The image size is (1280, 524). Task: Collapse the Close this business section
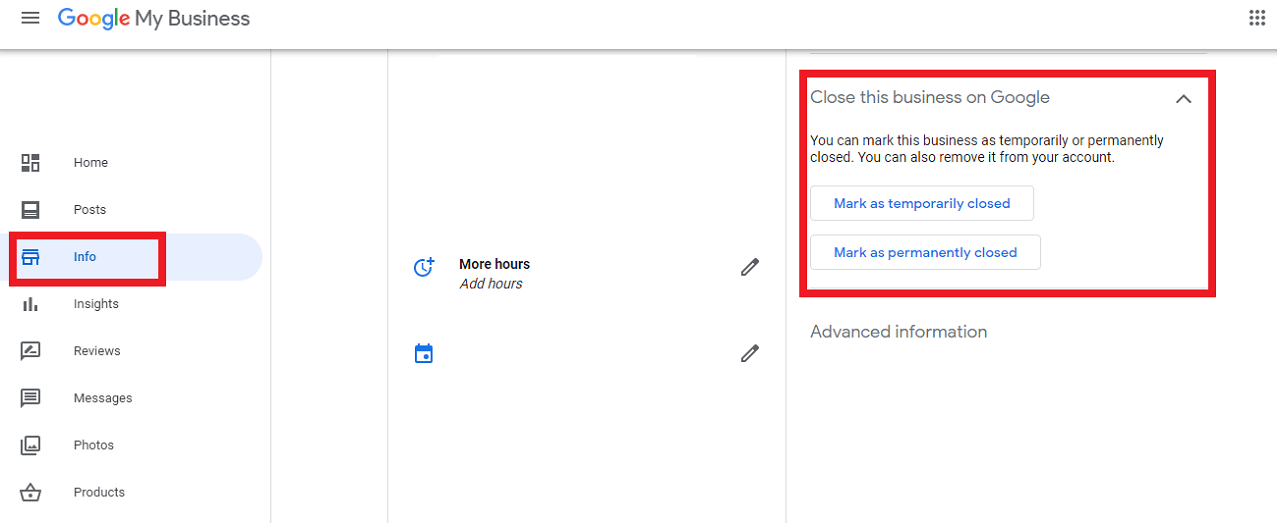[x=1184, y=99]
